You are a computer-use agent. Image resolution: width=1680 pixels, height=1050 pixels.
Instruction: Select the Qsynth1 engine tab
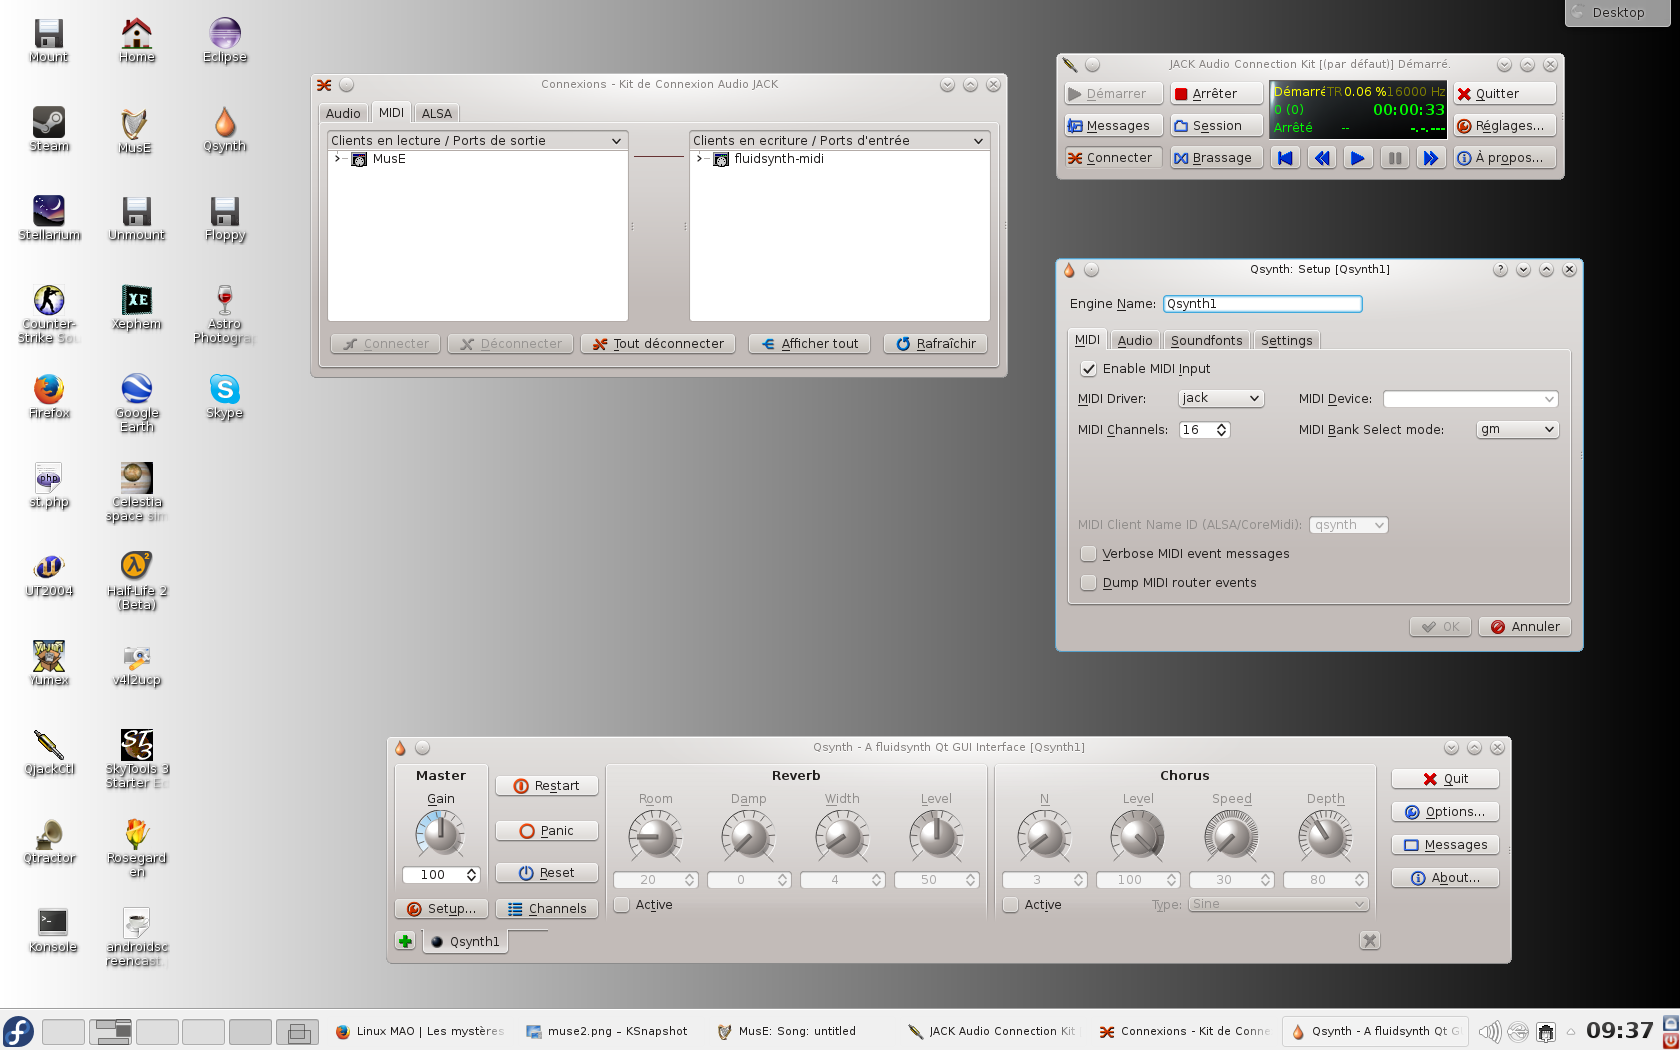pos(466,941)
